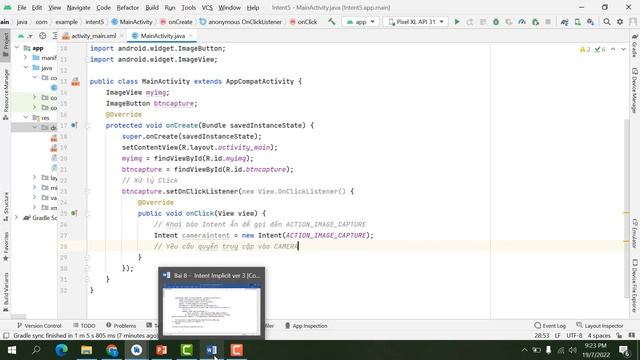
Task: Click warnings indicator showing 2 problems
Action: point(584,49)
